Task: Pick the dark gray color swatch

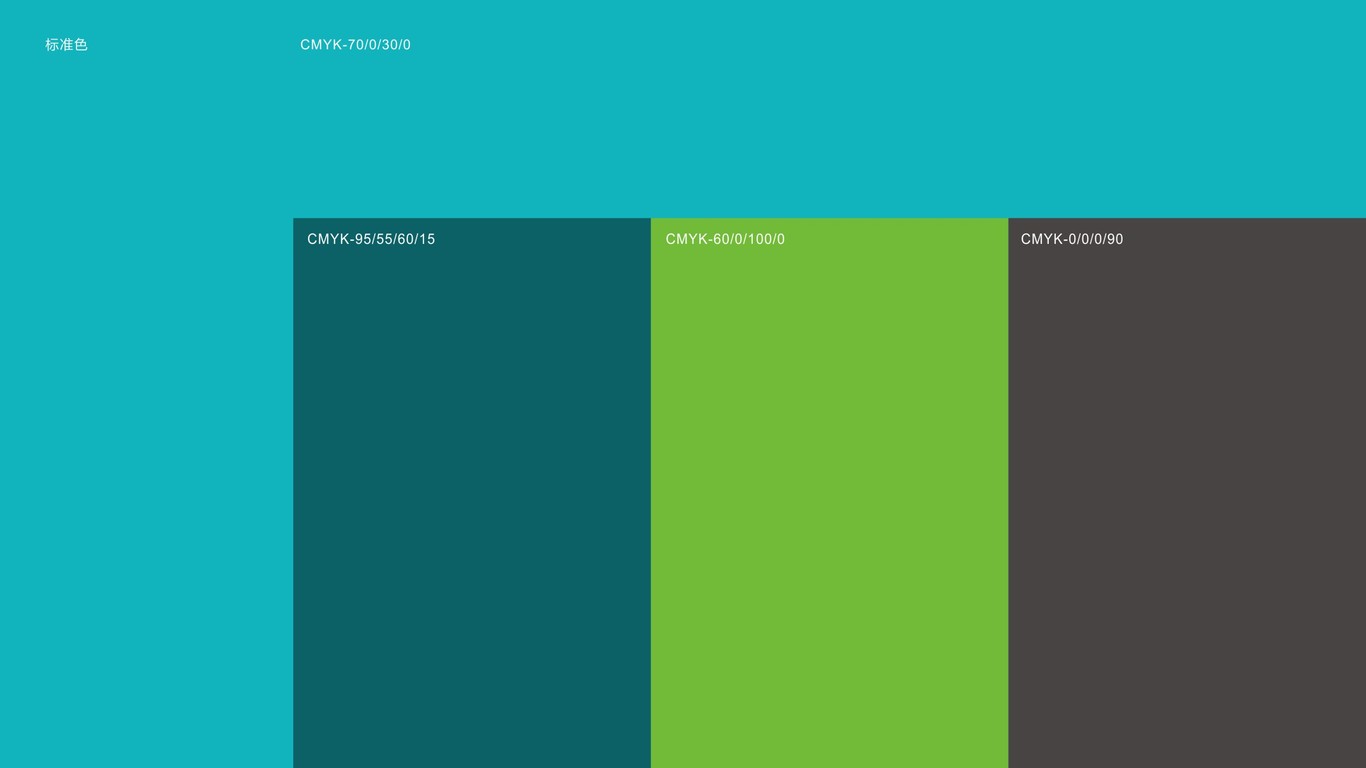Action: click(x=1187, y=493)
